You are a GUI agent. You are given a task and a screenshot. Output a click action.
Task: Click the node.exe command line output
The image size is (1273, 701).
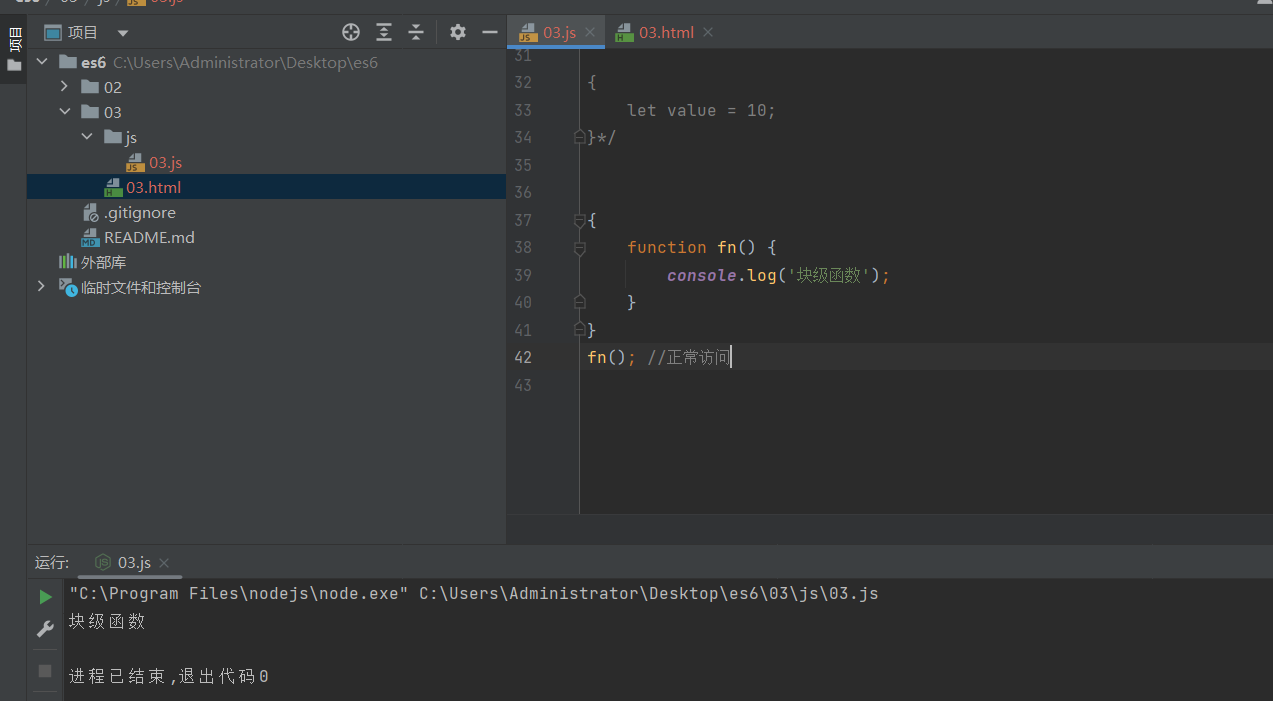(x=474, y=593)
